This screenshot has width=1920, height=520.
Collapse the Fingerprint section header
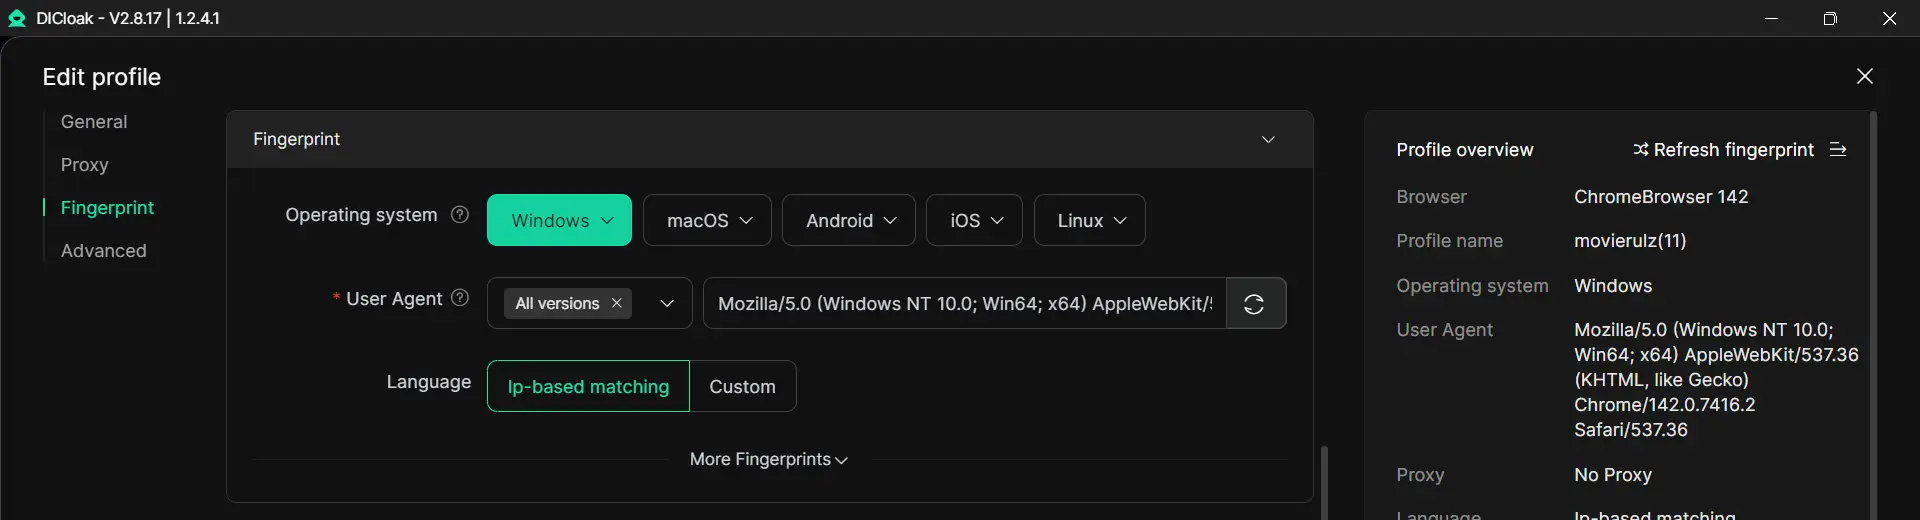click(x=1268, y=139)
